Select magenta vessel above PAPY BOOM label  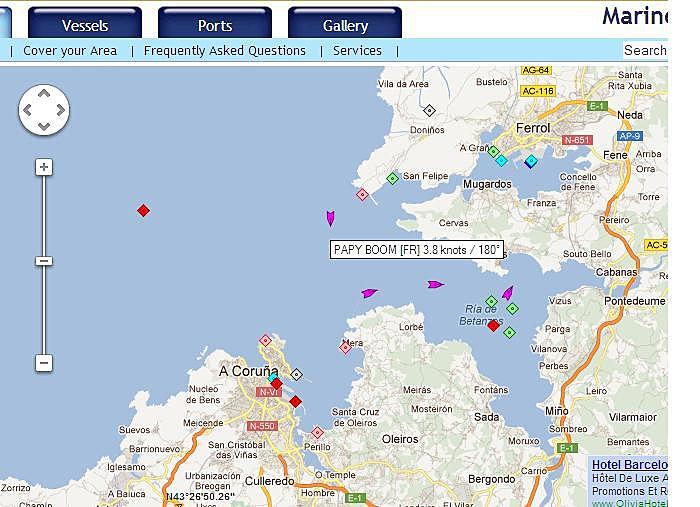coord(330,218)
